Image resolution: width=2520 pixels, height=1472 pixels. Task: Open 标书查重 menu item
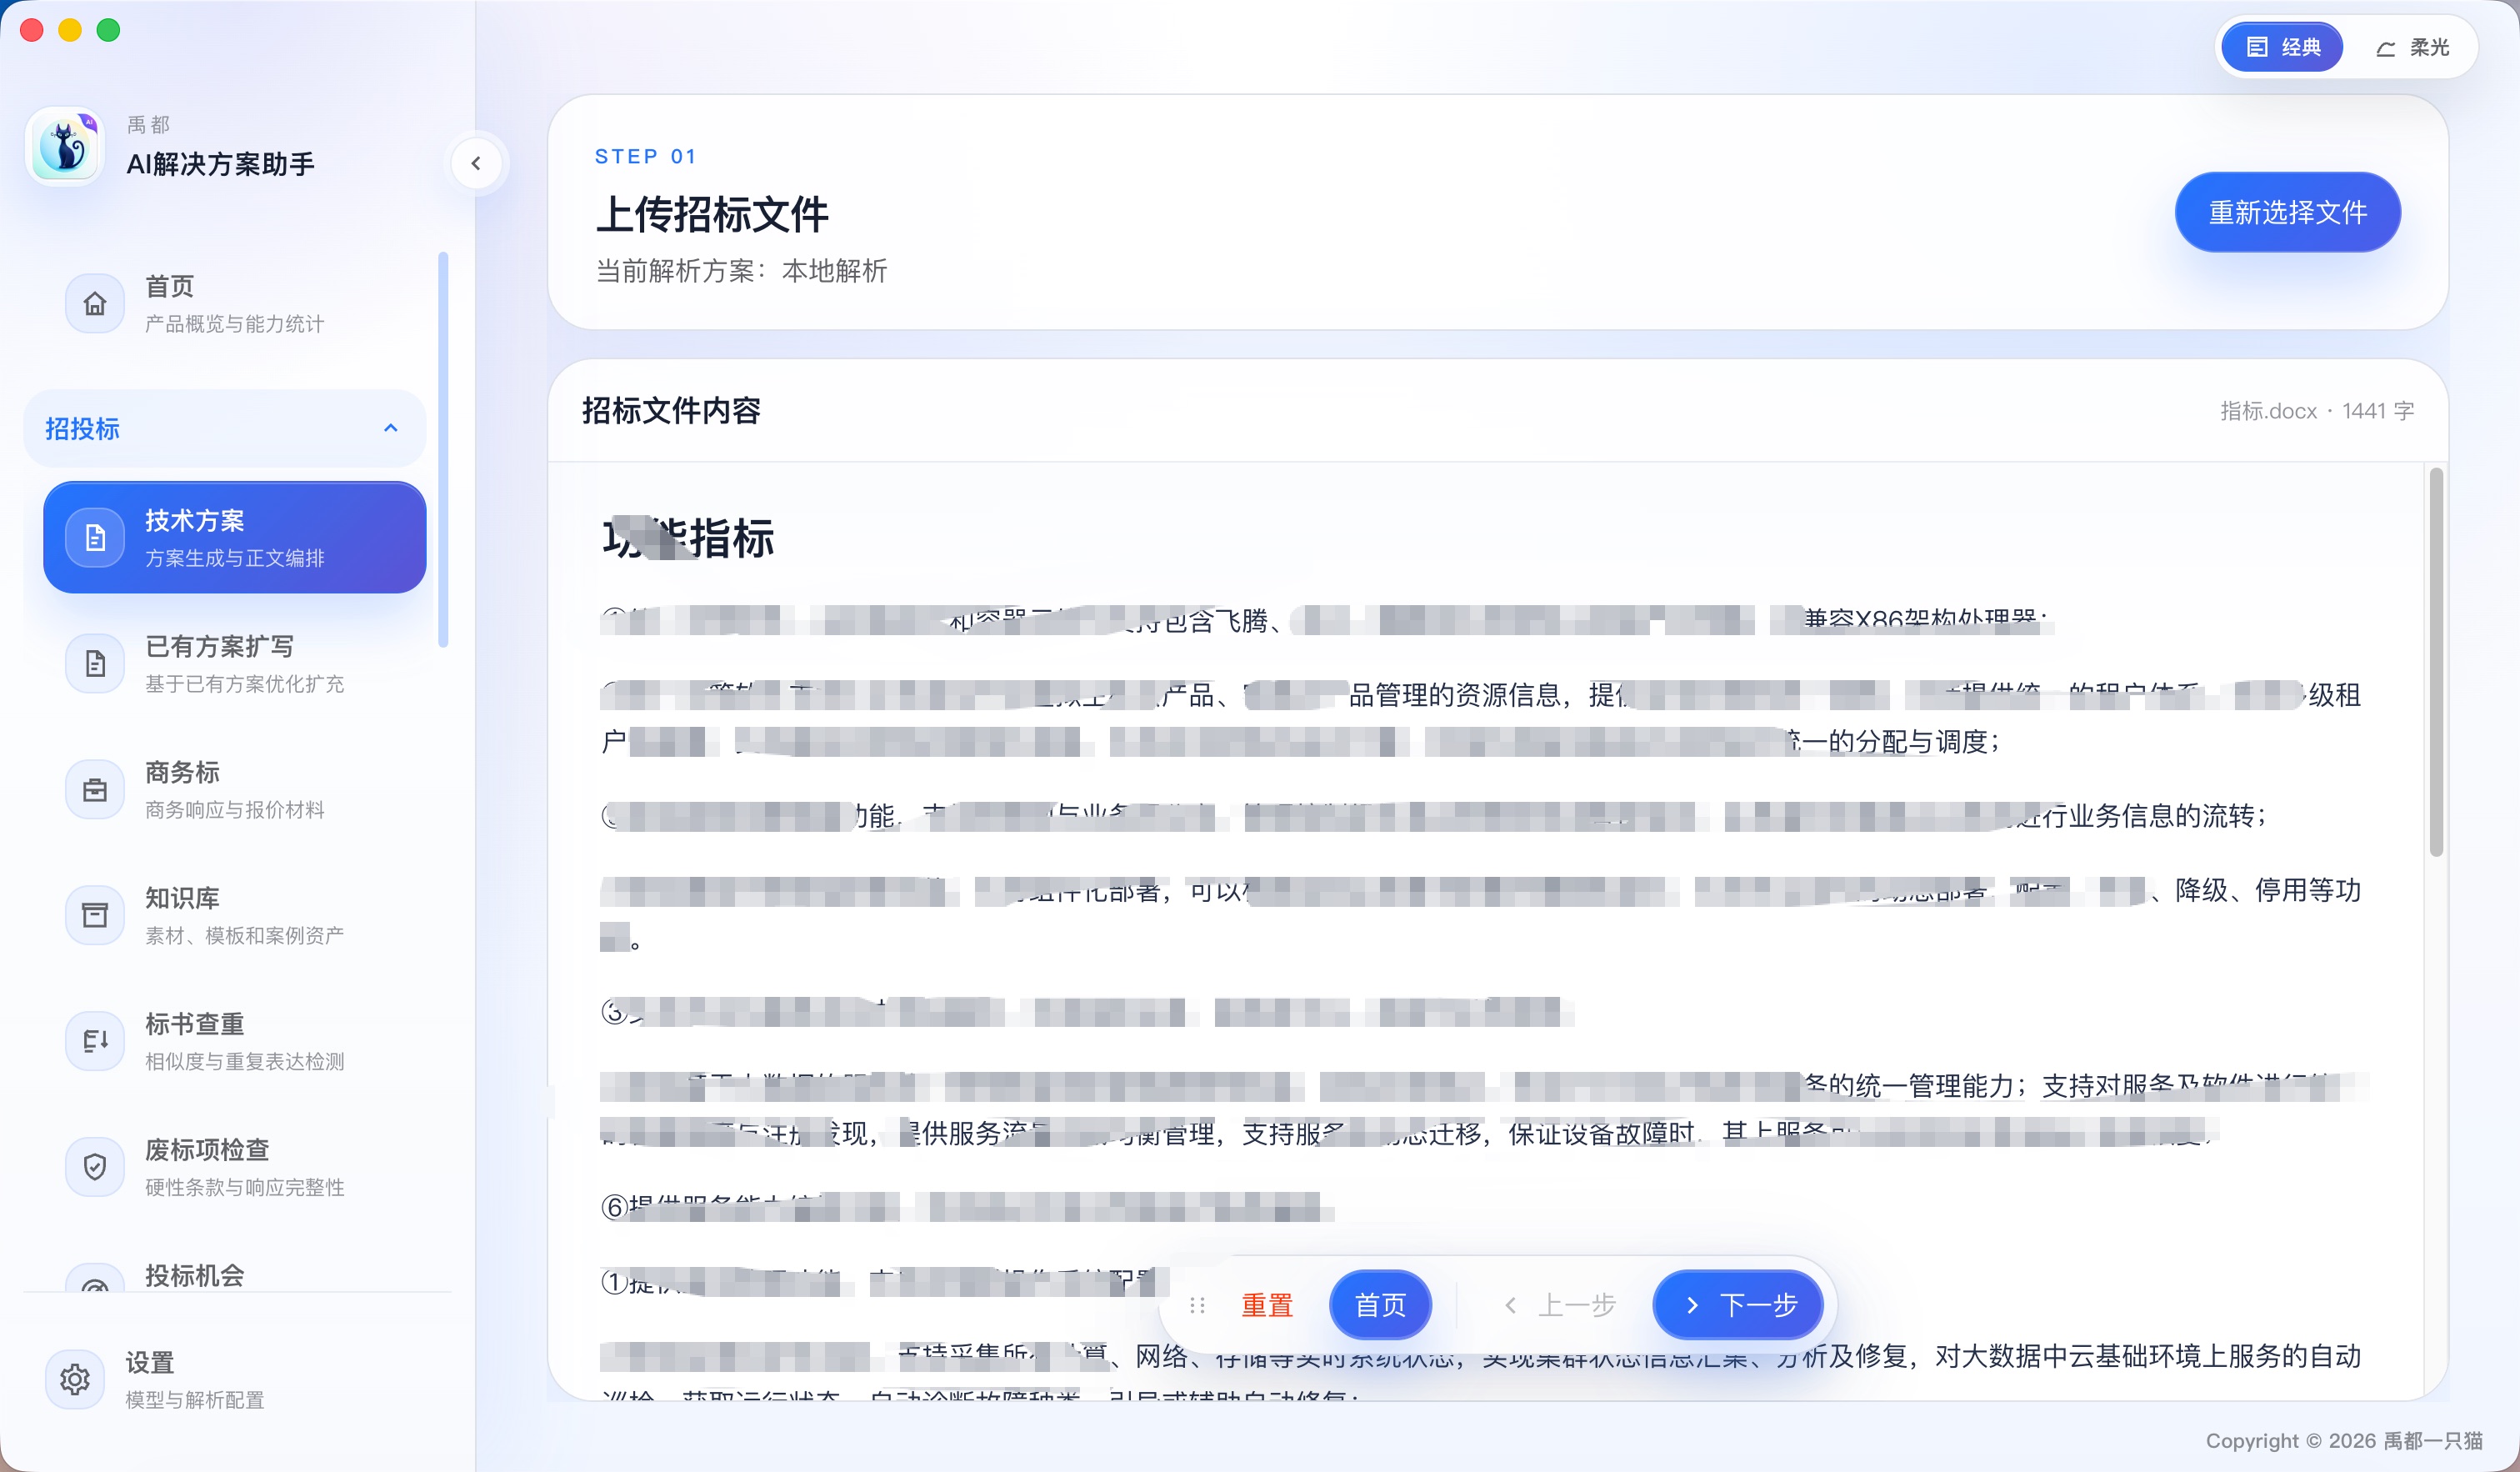[x=235, y=1041]
